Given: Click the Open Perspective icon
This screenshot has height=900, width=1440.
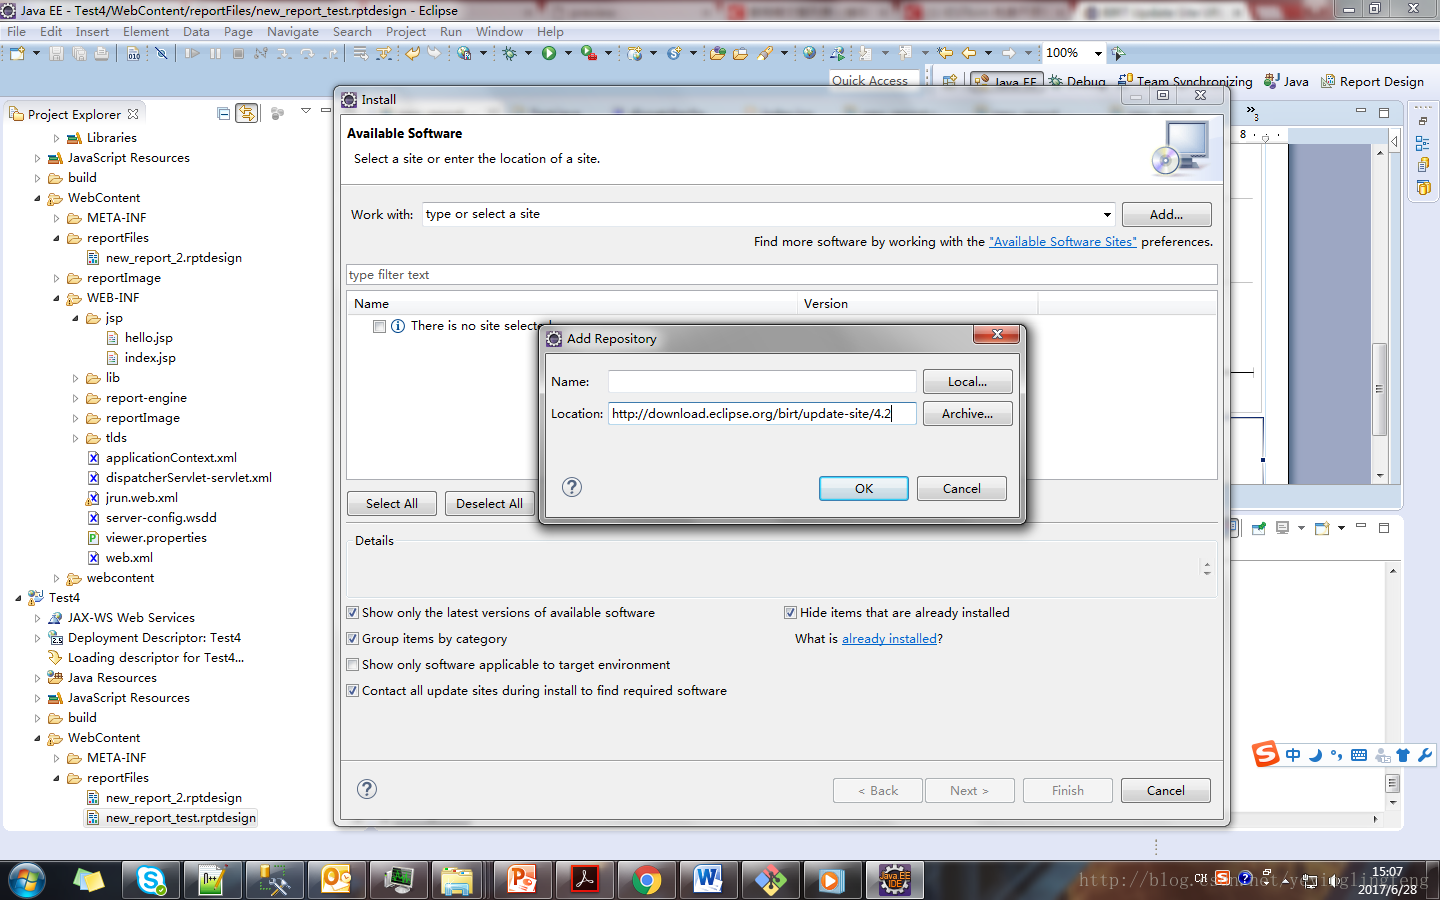Looking at the screenshot, I should (950, 80).
